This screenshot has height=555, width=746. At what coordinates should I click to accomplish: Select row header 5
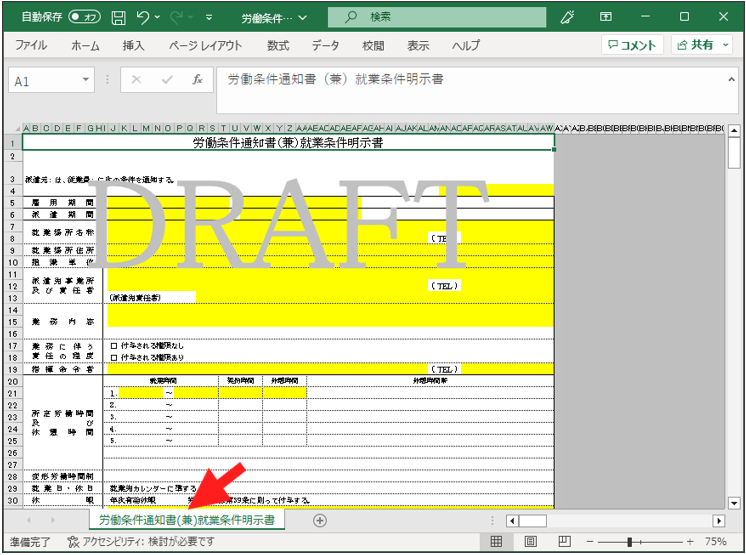pyautogui.click(x=13, y=203)
